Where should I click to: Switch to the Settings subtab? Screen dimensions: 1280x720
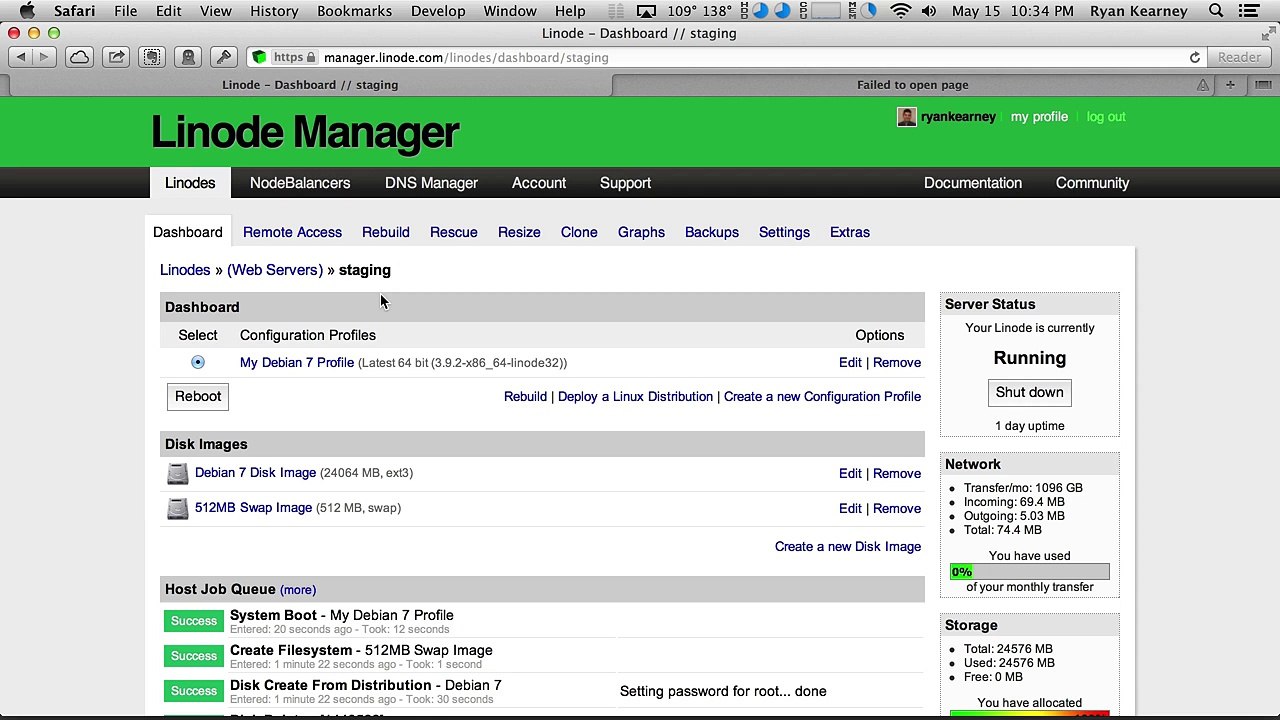click(784, 232)
